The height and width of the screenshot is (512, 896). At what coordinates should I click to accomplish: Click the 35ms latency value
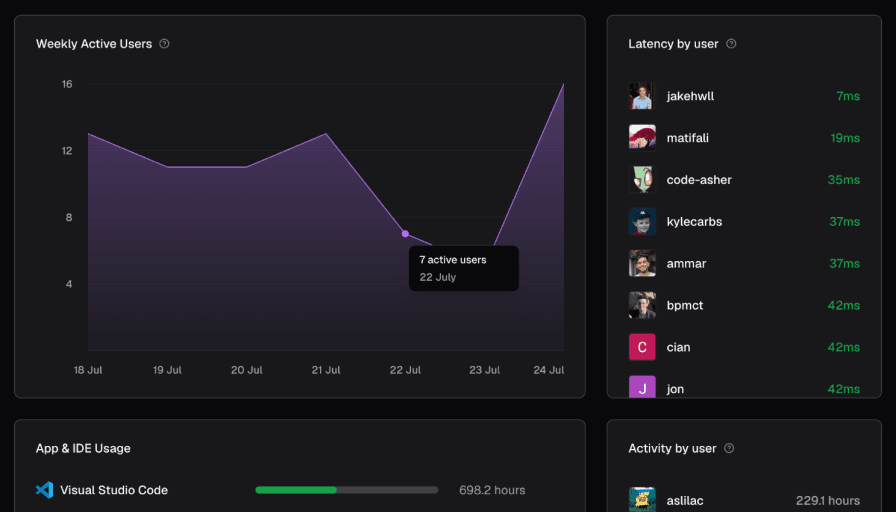(843, 179)
